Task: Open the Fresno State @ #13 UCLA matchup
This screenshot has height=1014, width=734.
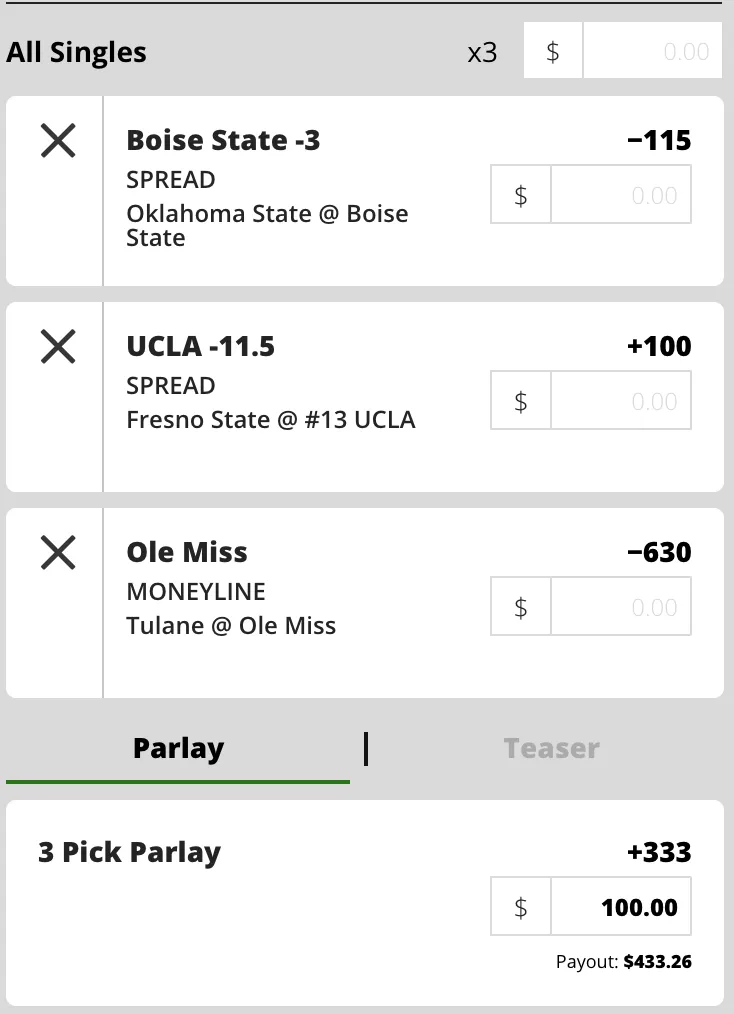Action: 270,420
